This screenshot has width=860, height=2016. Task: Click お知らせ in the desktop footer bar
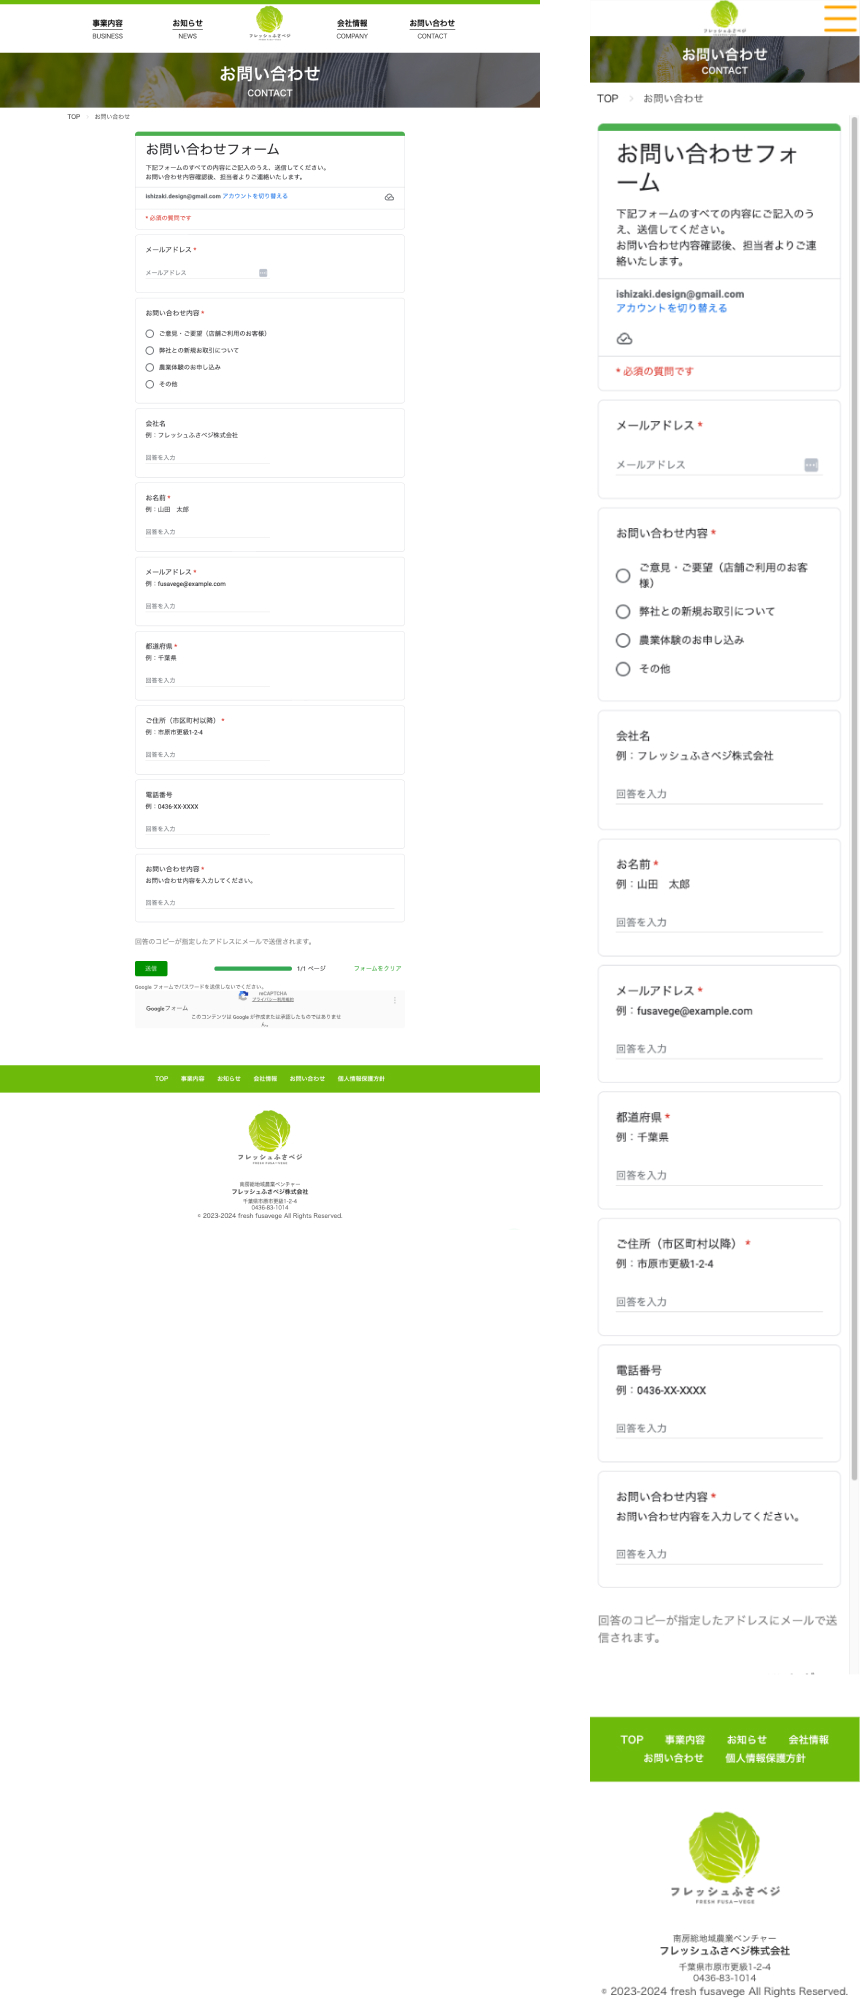[228, 1079]
